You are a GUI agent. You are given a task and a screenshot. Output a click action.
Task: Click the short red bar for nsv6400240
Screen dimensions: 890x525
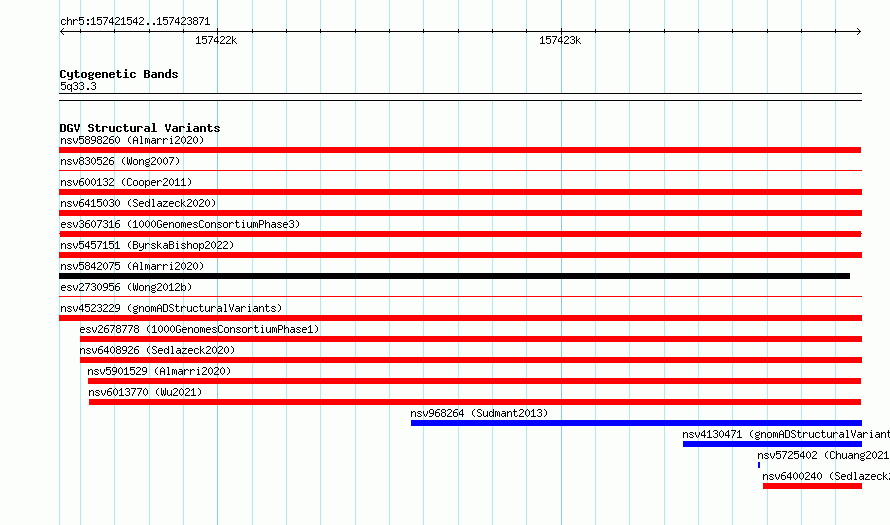click(x=812, y=486)
